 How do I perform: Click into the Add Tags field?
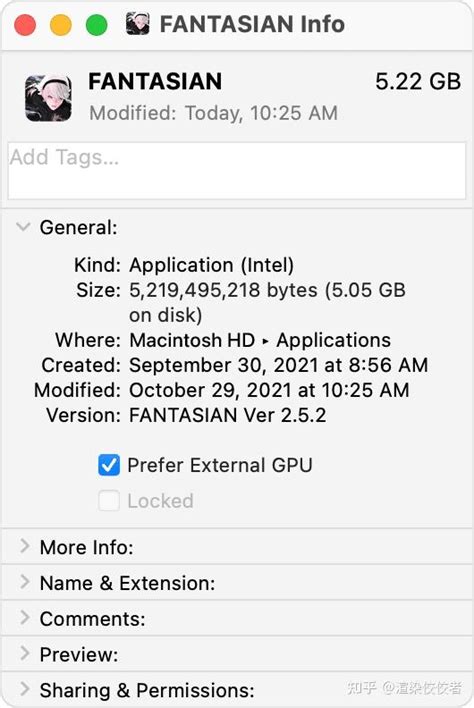237,171
